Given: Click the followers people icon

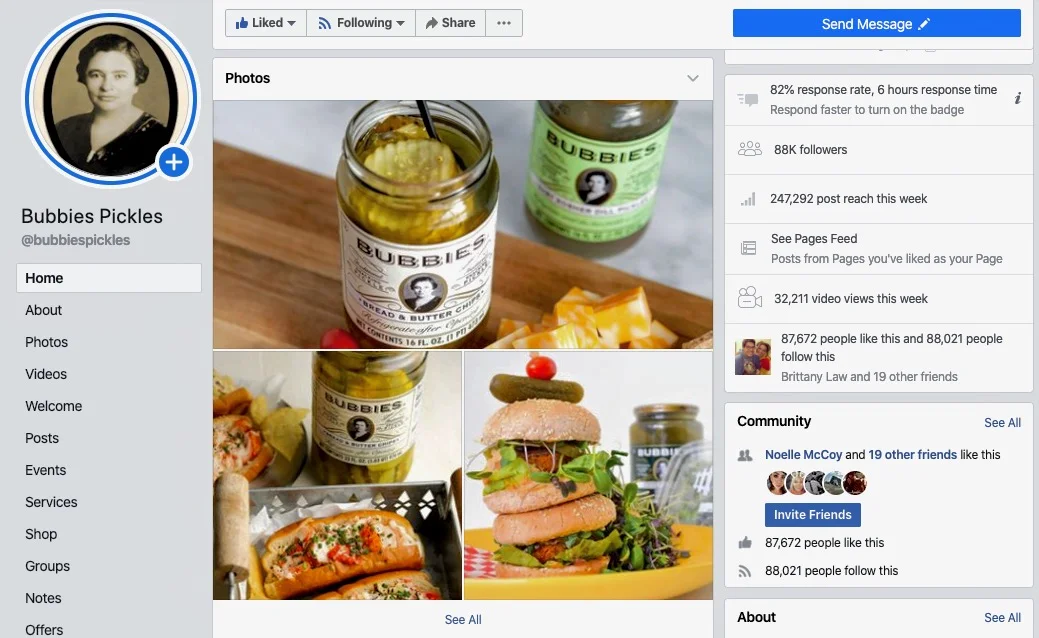Looking at the screenshot, I should point(749,149).
